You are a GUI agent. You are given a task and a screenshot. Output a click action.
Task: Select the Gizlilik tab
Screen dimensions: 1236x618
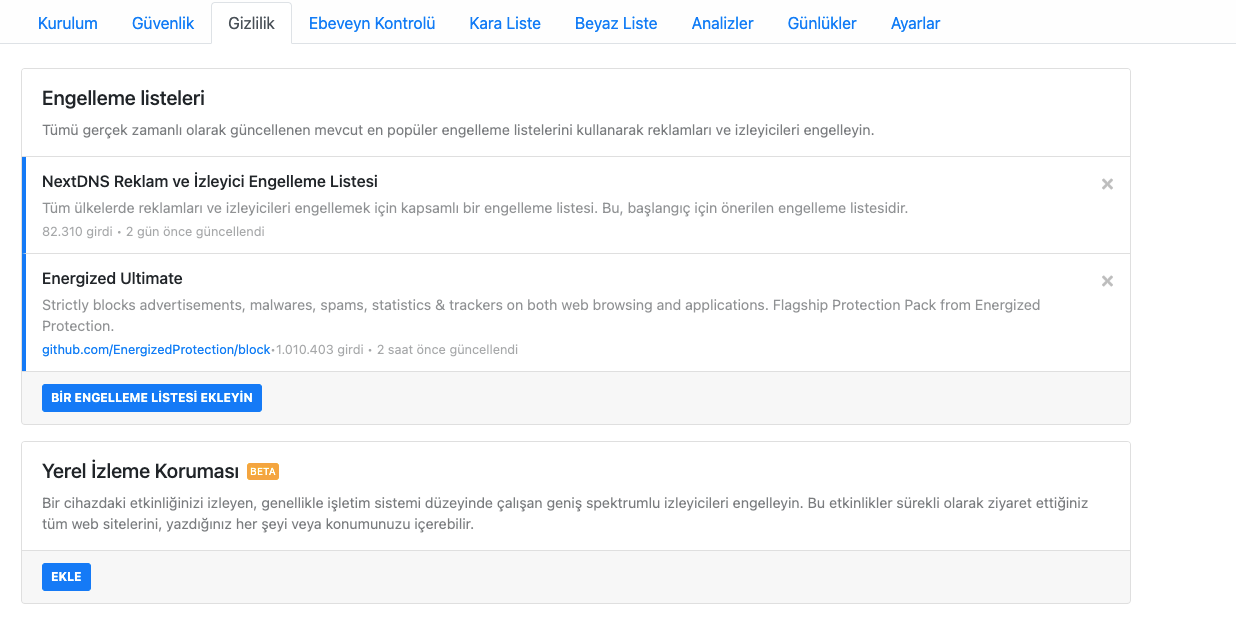point(251,23)
